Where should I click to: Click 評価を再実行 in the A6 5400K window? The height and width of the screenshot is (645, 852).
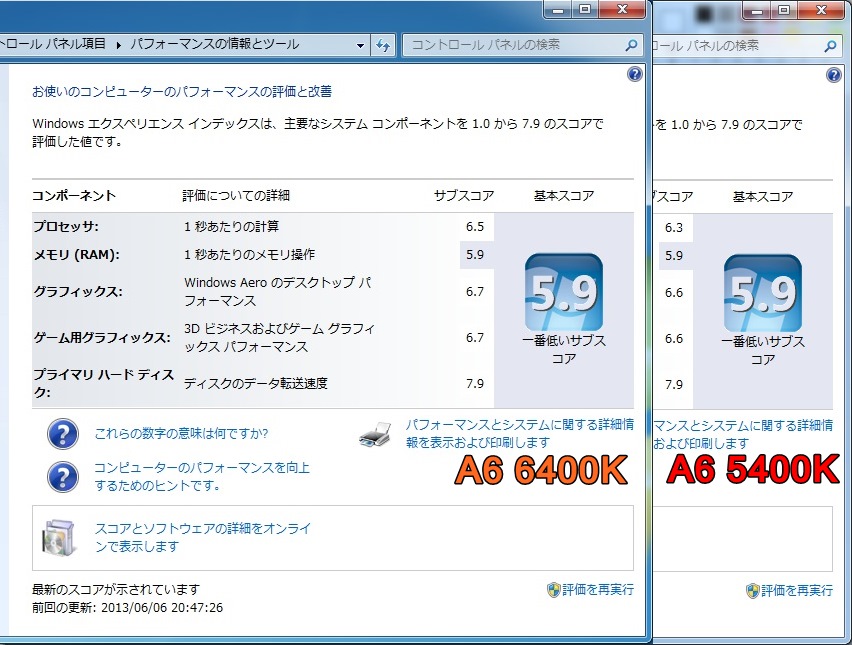pos(797,591)
